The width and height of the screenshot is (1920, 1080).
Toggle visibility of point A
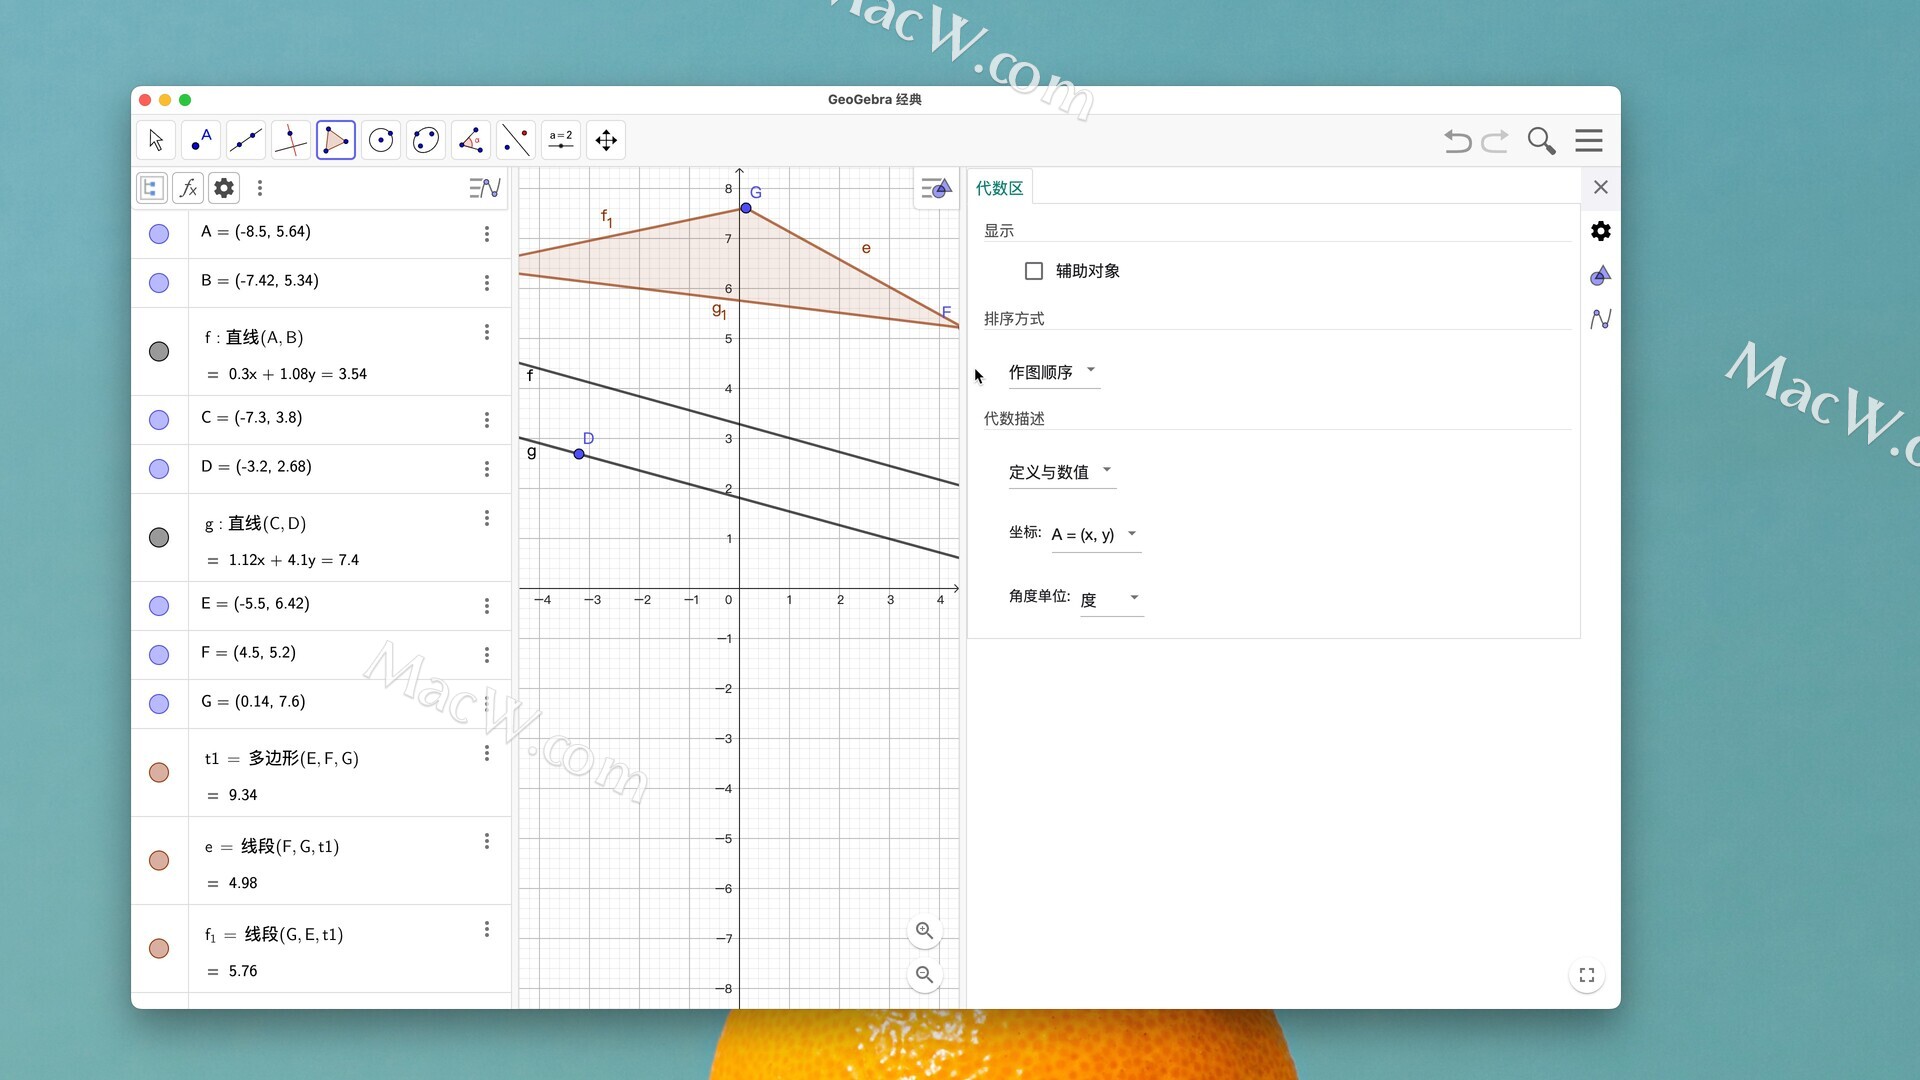(159, 234)
